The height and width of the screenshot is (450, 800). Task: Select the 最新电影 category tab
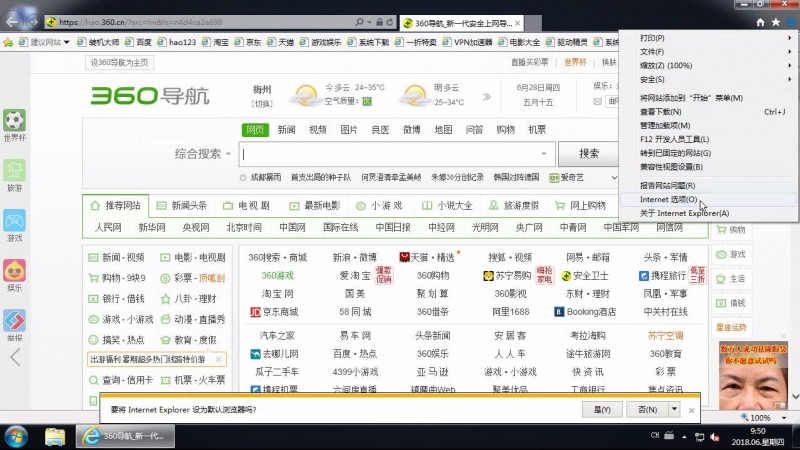tap(315, 206)
